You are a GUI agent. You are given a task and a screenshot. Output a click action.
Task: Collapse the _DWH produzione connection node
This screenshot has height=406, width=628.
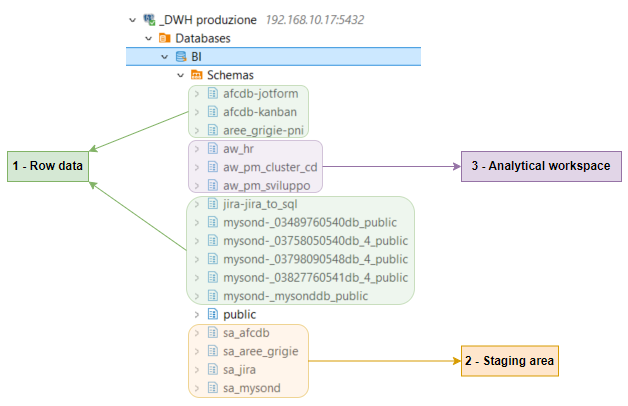[133, 20]
